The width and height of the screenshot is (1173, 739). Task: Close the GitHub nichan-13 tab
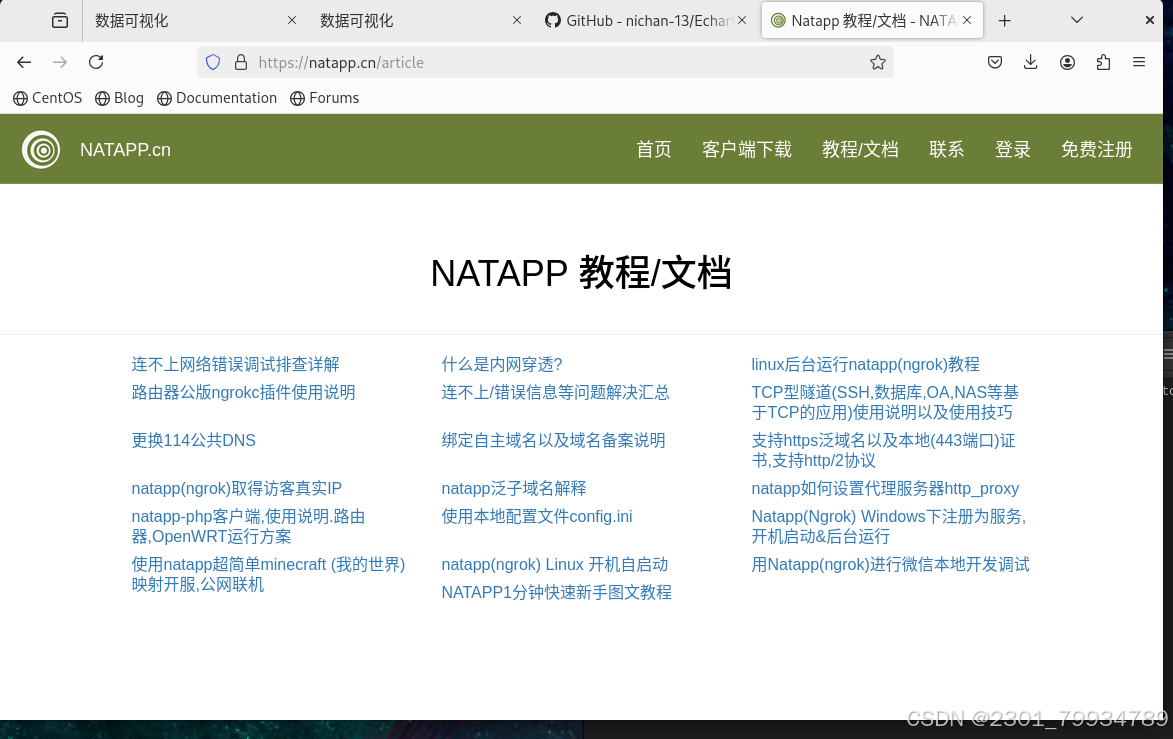742,20
